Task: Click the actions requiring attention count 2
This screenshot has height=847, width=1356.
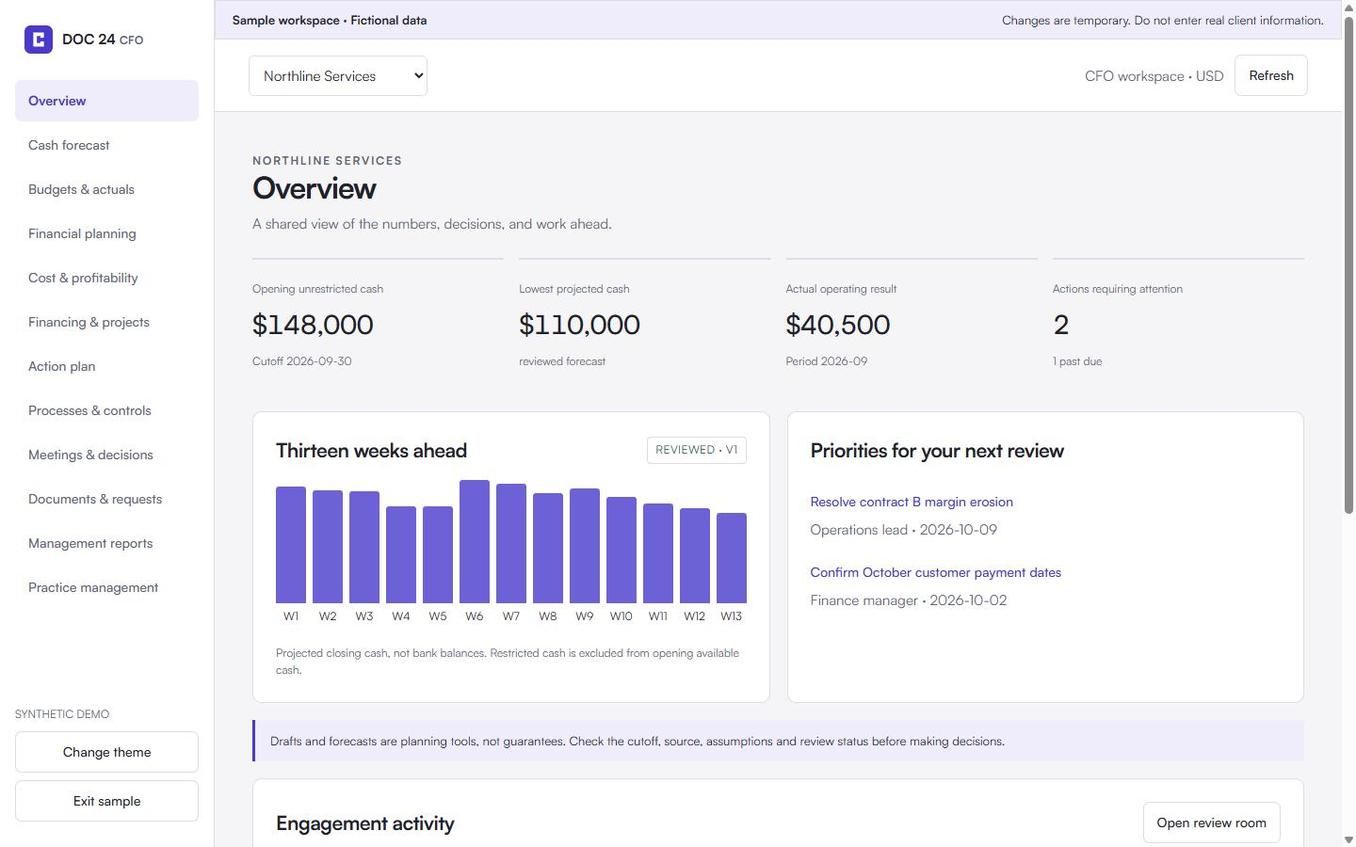Action: [1061, 325]
